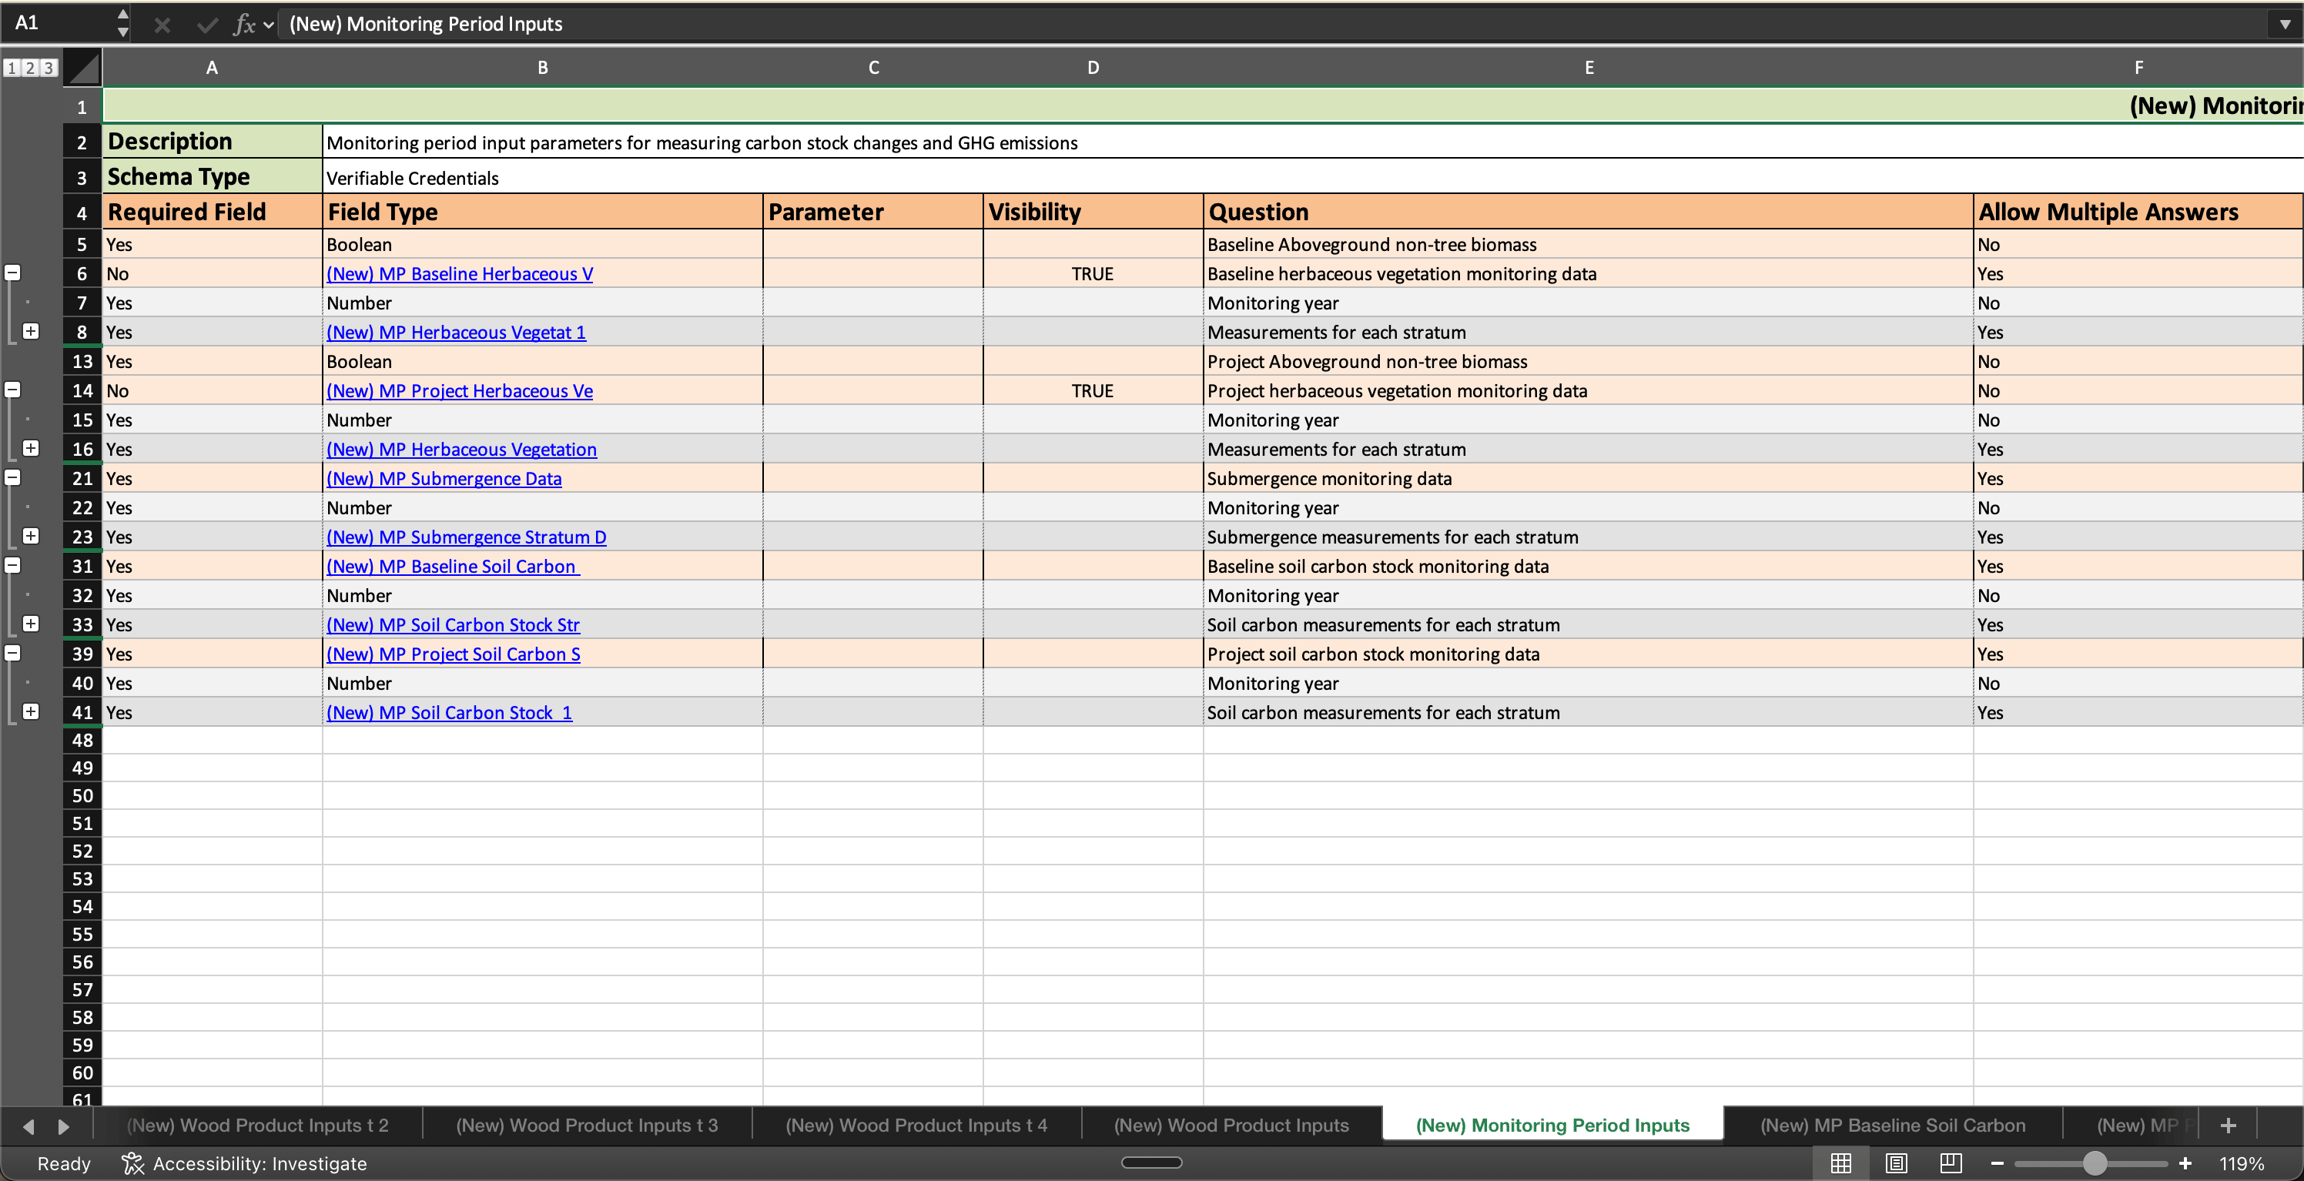This screenshot has width=2304, height=1181.
Task: Add a new sheet with plus icon
Action: tap(2228, 1125)
